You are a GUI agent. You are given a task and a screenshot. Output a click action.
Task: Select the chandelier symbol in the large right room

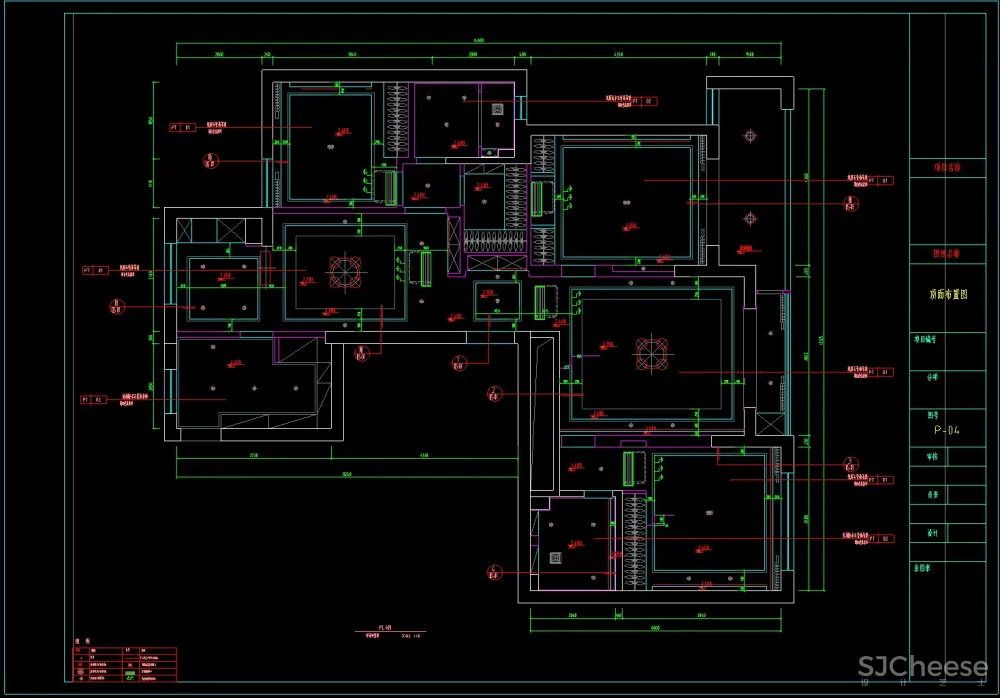[651, 352]
